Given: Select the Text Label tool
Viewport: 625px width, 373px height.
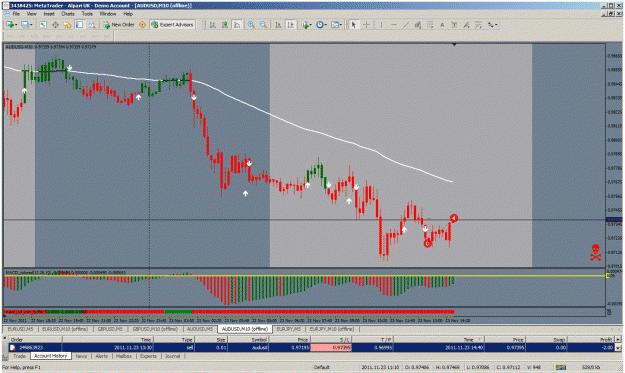Looking at the screenshot, I should pos(454,25).
